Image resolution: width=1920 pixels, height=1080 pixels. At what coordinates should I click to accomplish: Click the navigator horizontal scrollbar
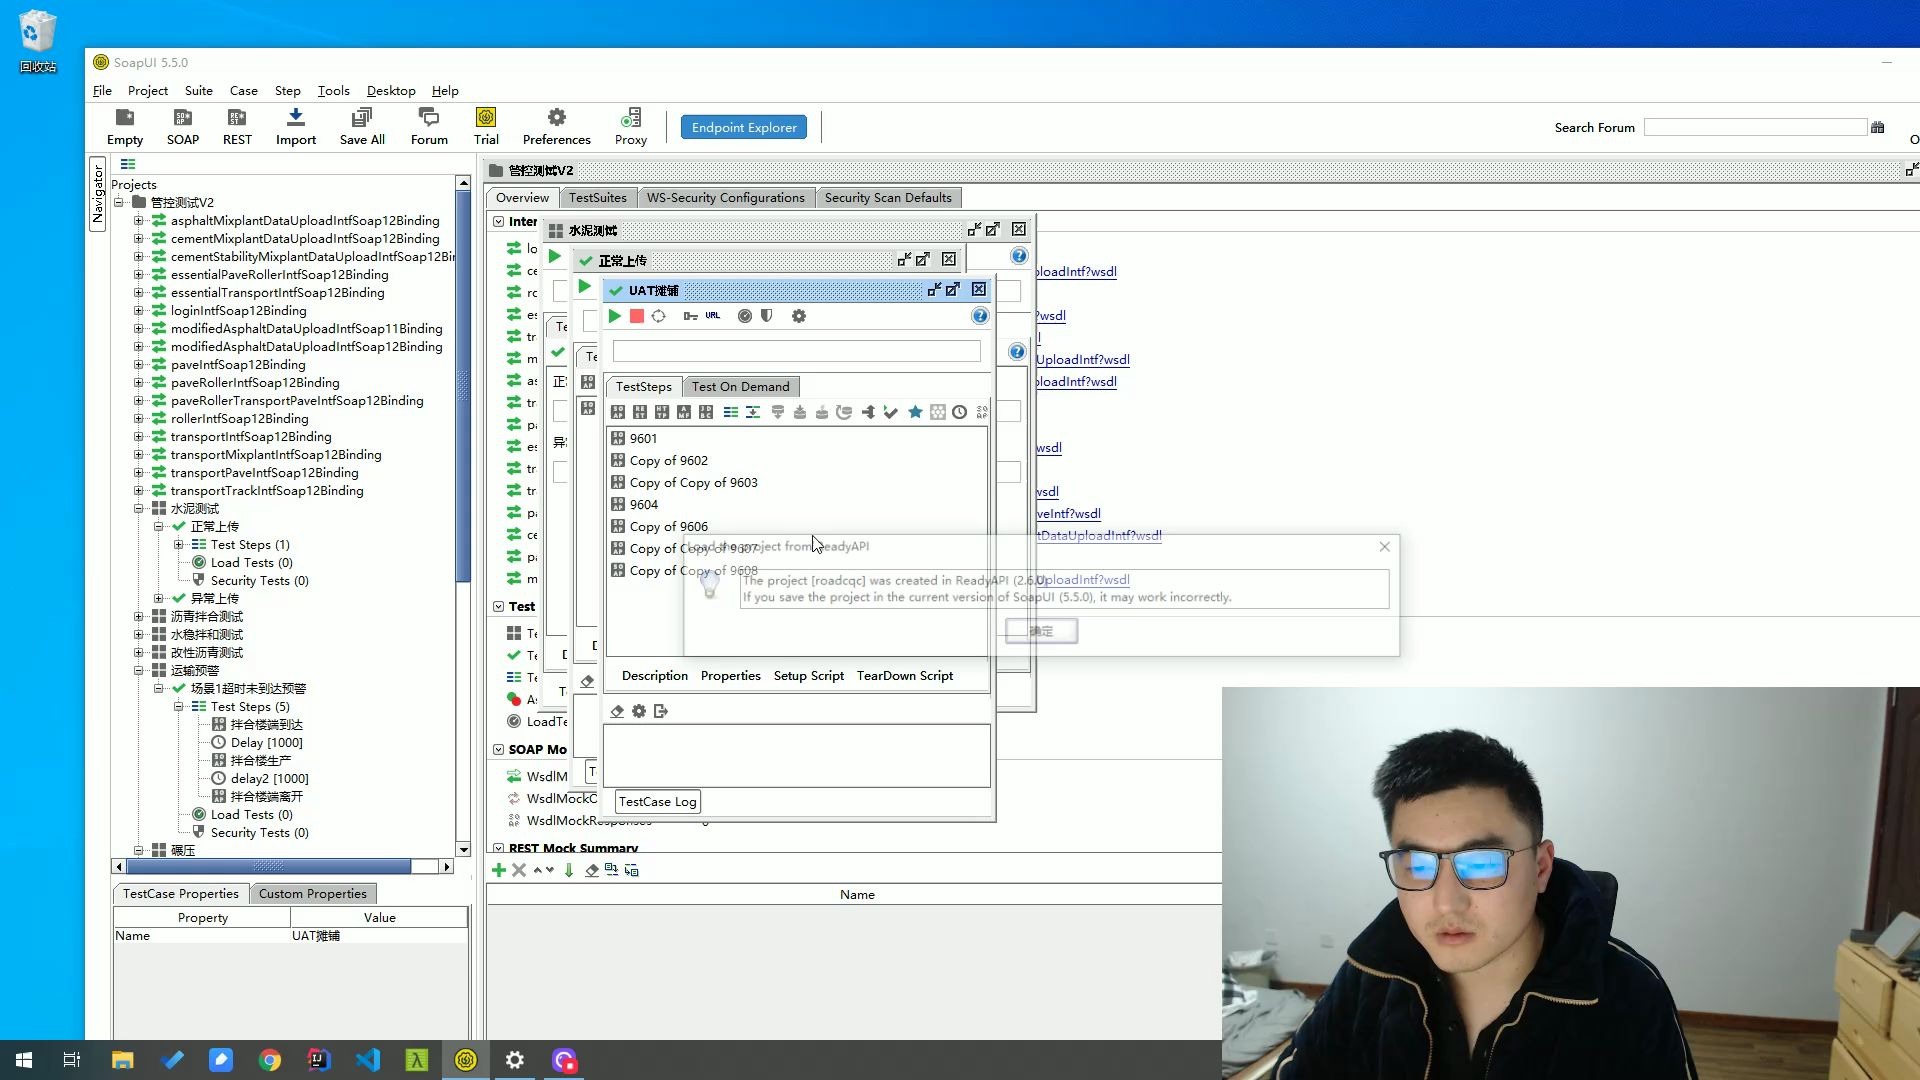click(x=270, y=866)
